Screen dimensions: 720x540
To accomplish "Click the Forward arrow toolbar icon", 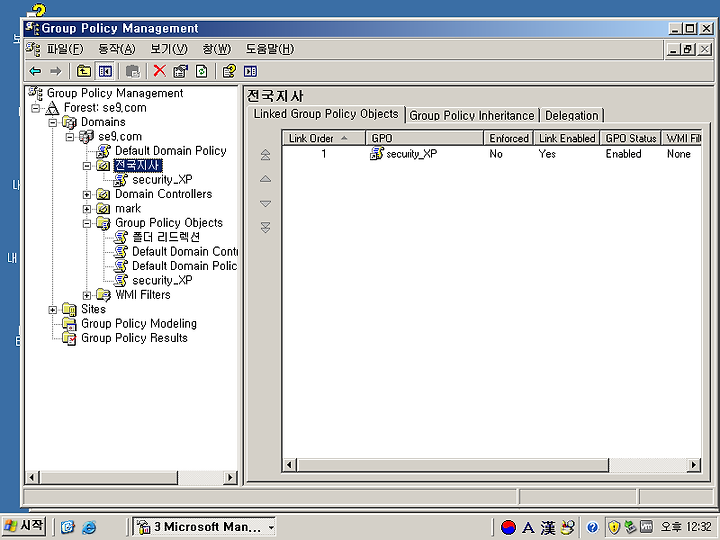I will [x=56, y=71].
